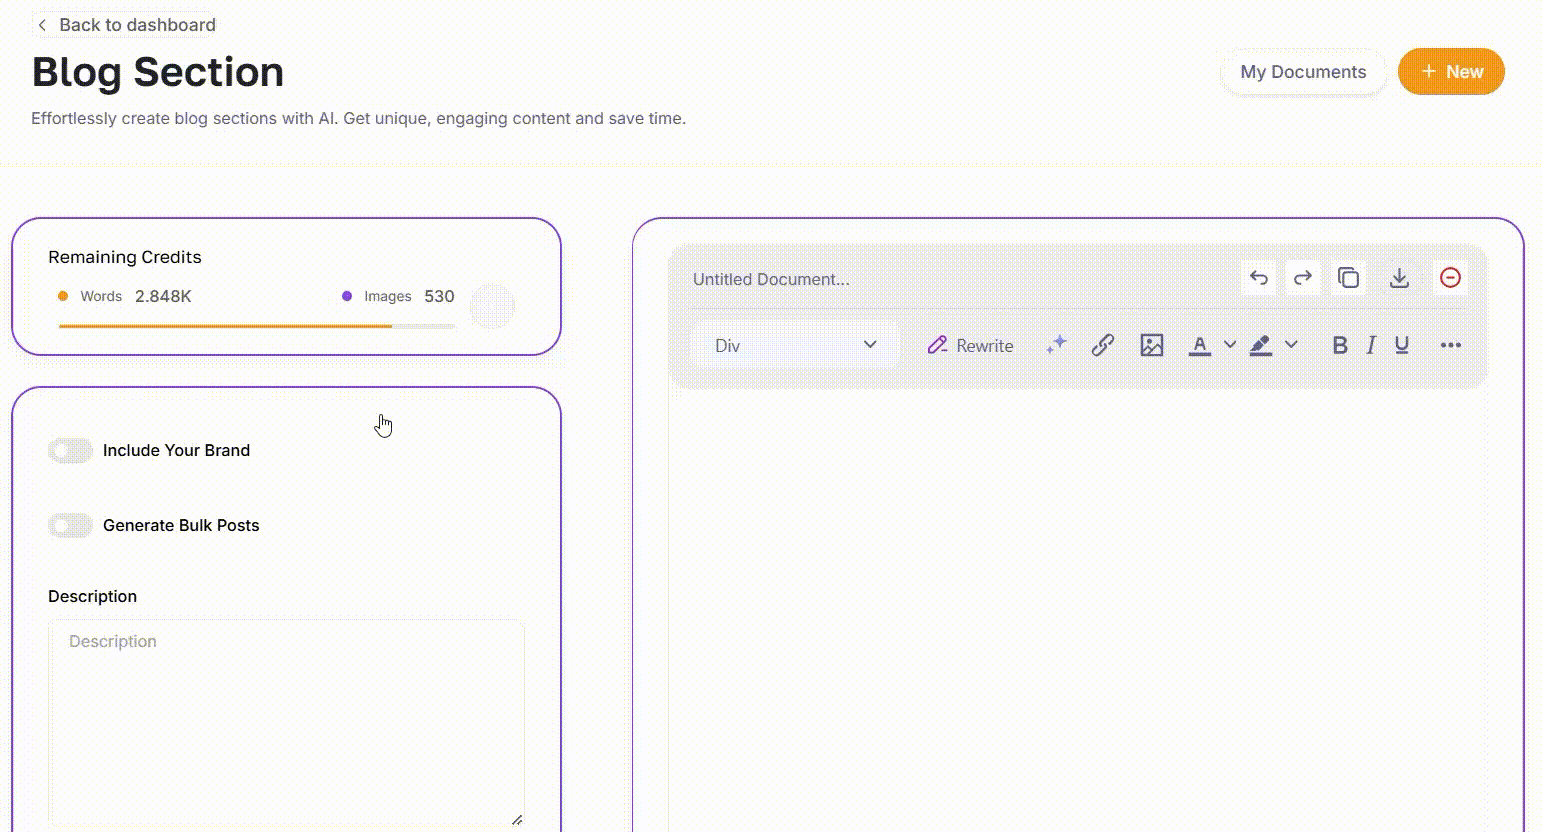Expand the highlight color options arrow

[1291, 345]
